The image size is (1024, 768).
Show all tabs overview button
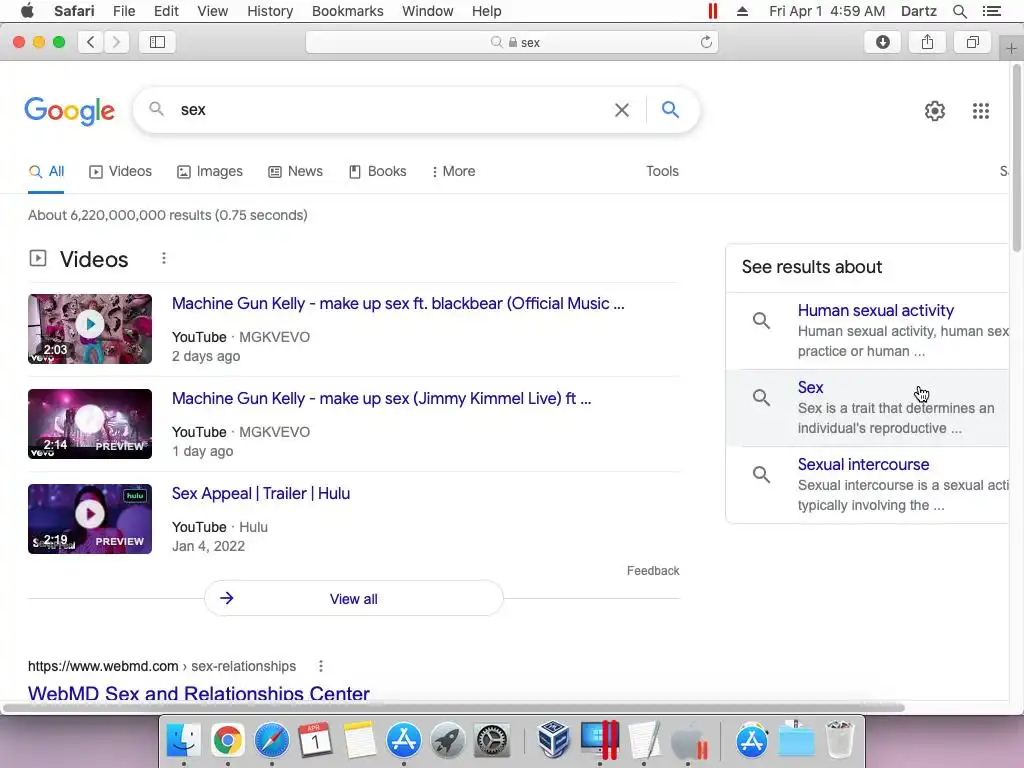[x=972, y=42]
